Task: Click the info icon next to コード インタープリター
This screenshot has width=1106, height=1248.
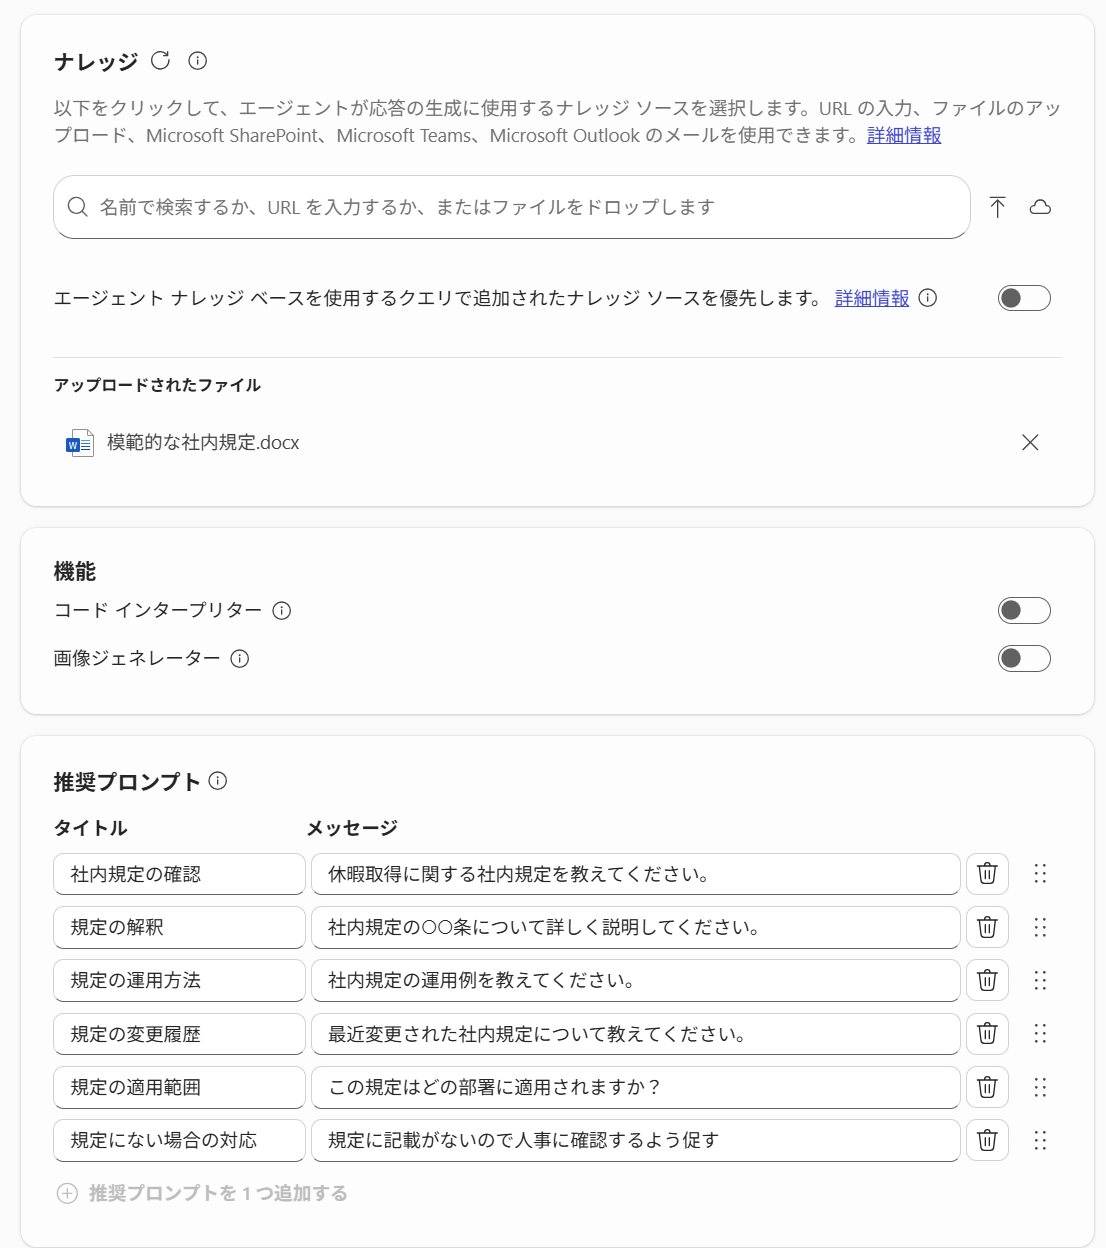Action: 282,610
